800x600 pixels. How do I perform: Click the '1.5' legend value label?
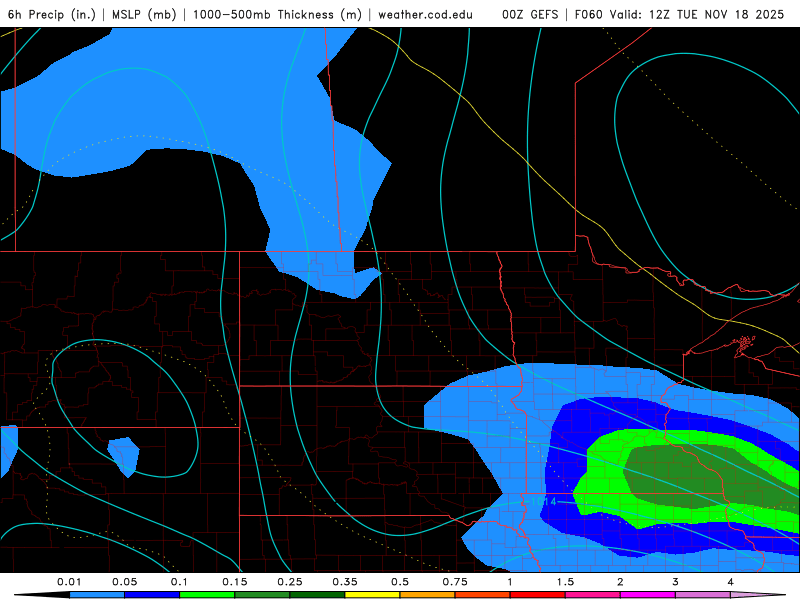pyautogui.click(x=565, y=582)
